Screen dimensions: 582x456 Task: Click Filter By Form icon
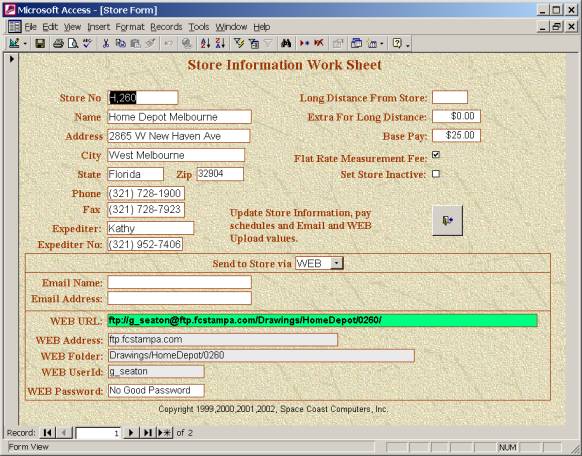[x=254, y=43]
